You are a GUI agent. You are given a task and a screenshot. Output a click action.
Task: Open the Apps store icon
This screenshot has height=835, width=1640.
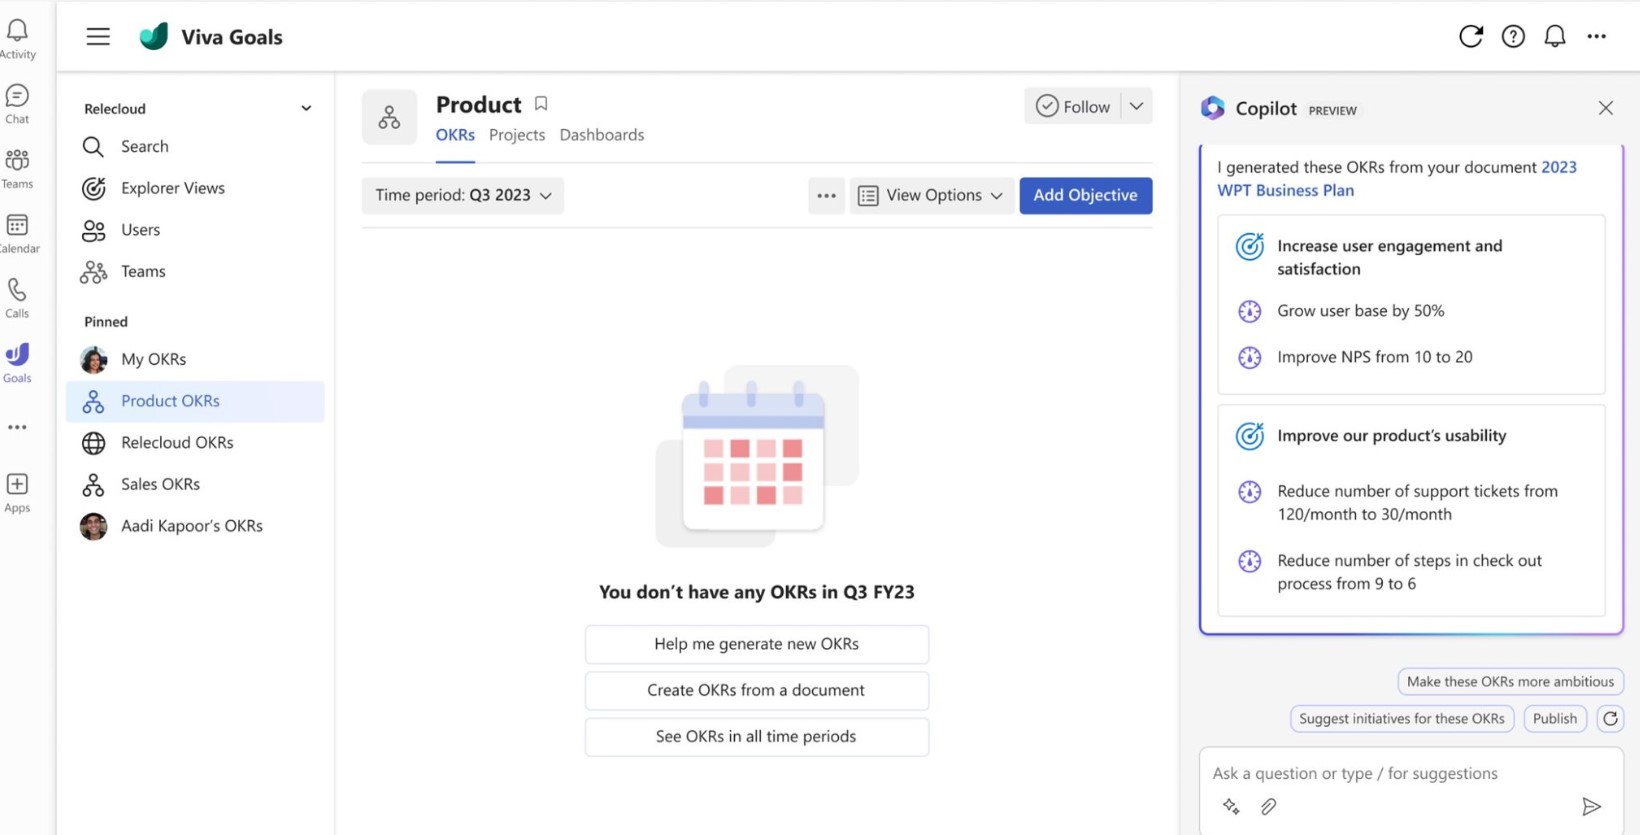click(17, 493)
